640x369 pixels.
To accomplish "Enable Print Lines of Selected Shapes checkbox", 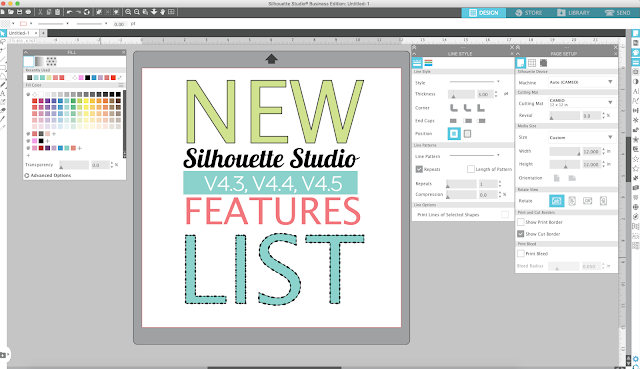I will (x=505, y=215).
